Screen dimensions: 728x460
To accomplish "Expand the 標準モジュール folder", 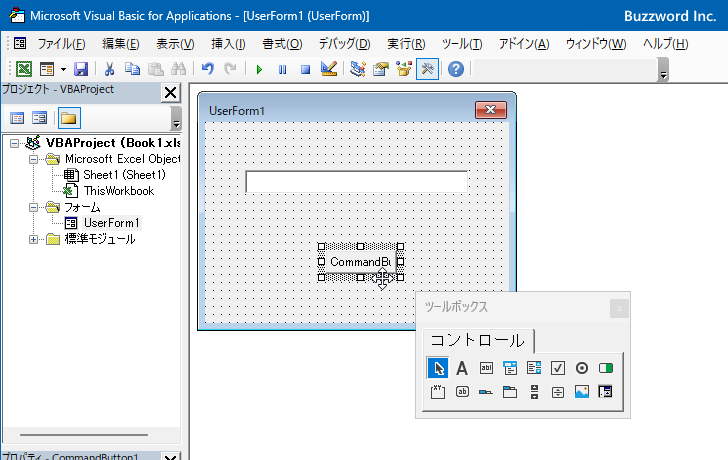I will (x=33, y=240).
